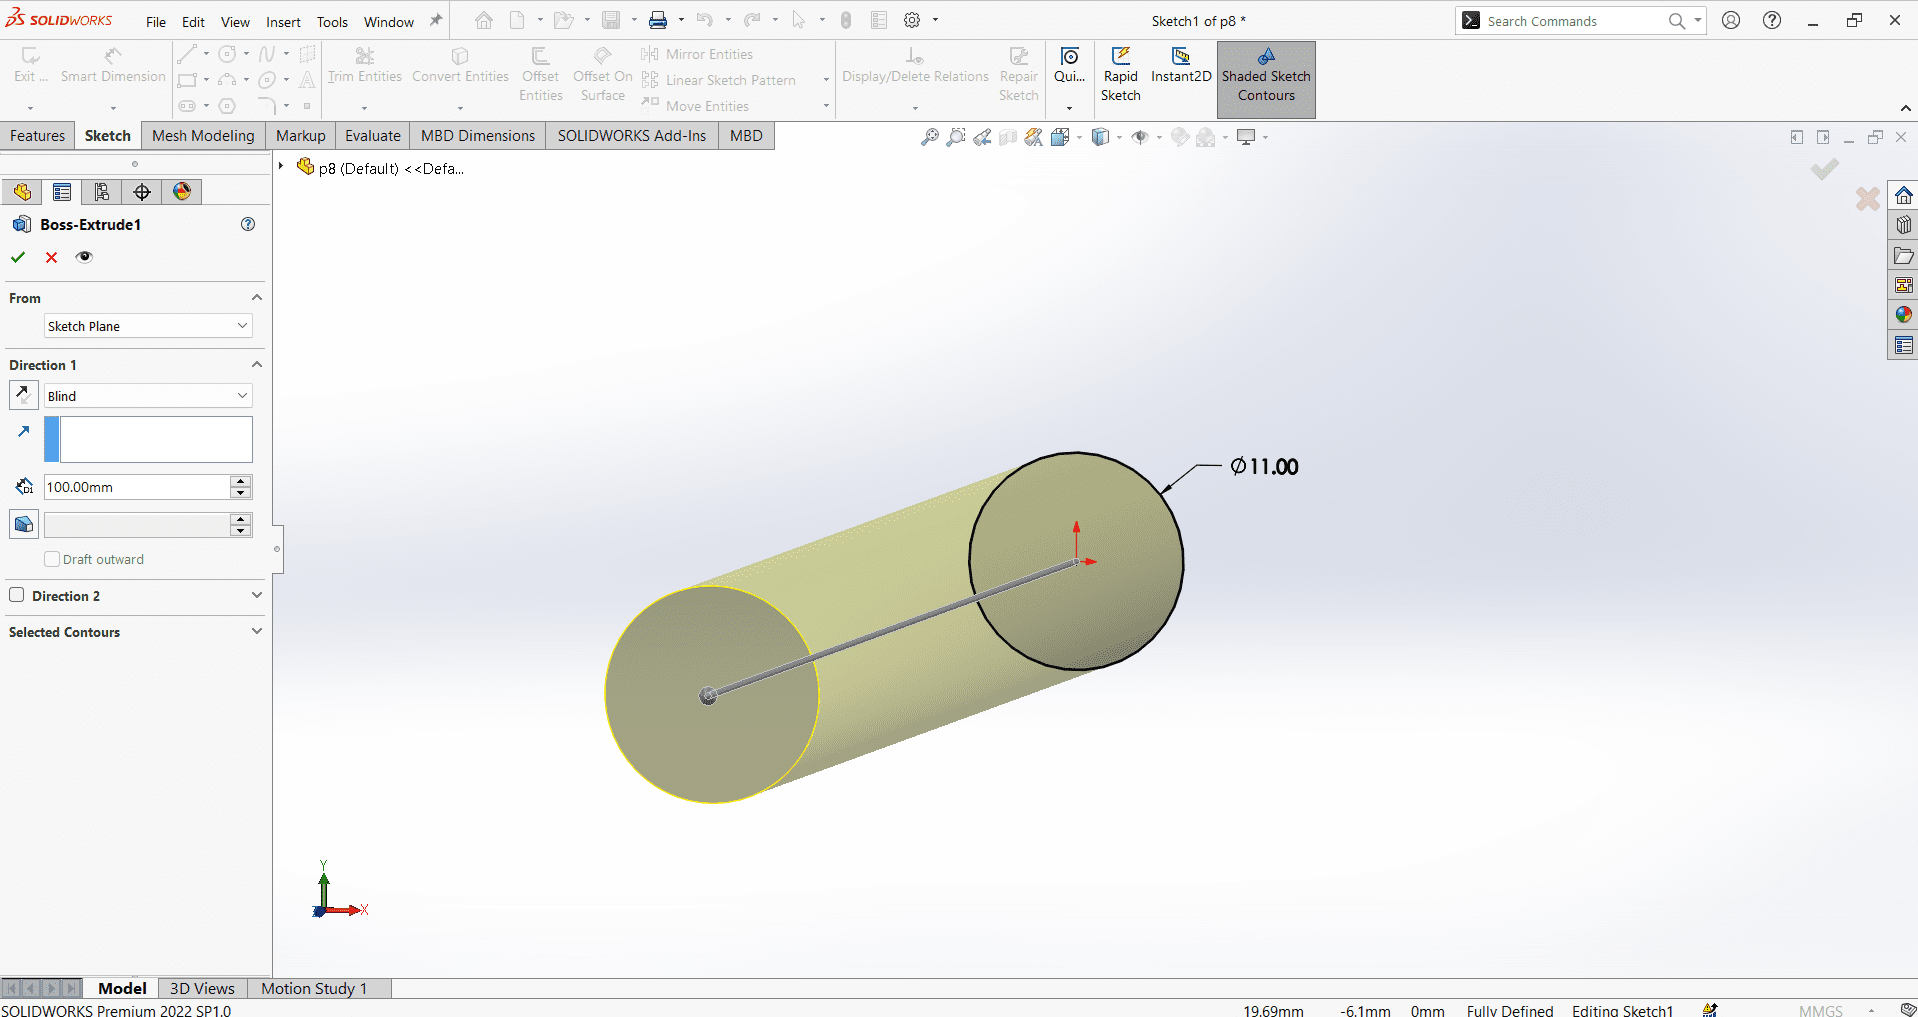Cancel Boss-Extrude1 with red X

[x=51, y=257]
